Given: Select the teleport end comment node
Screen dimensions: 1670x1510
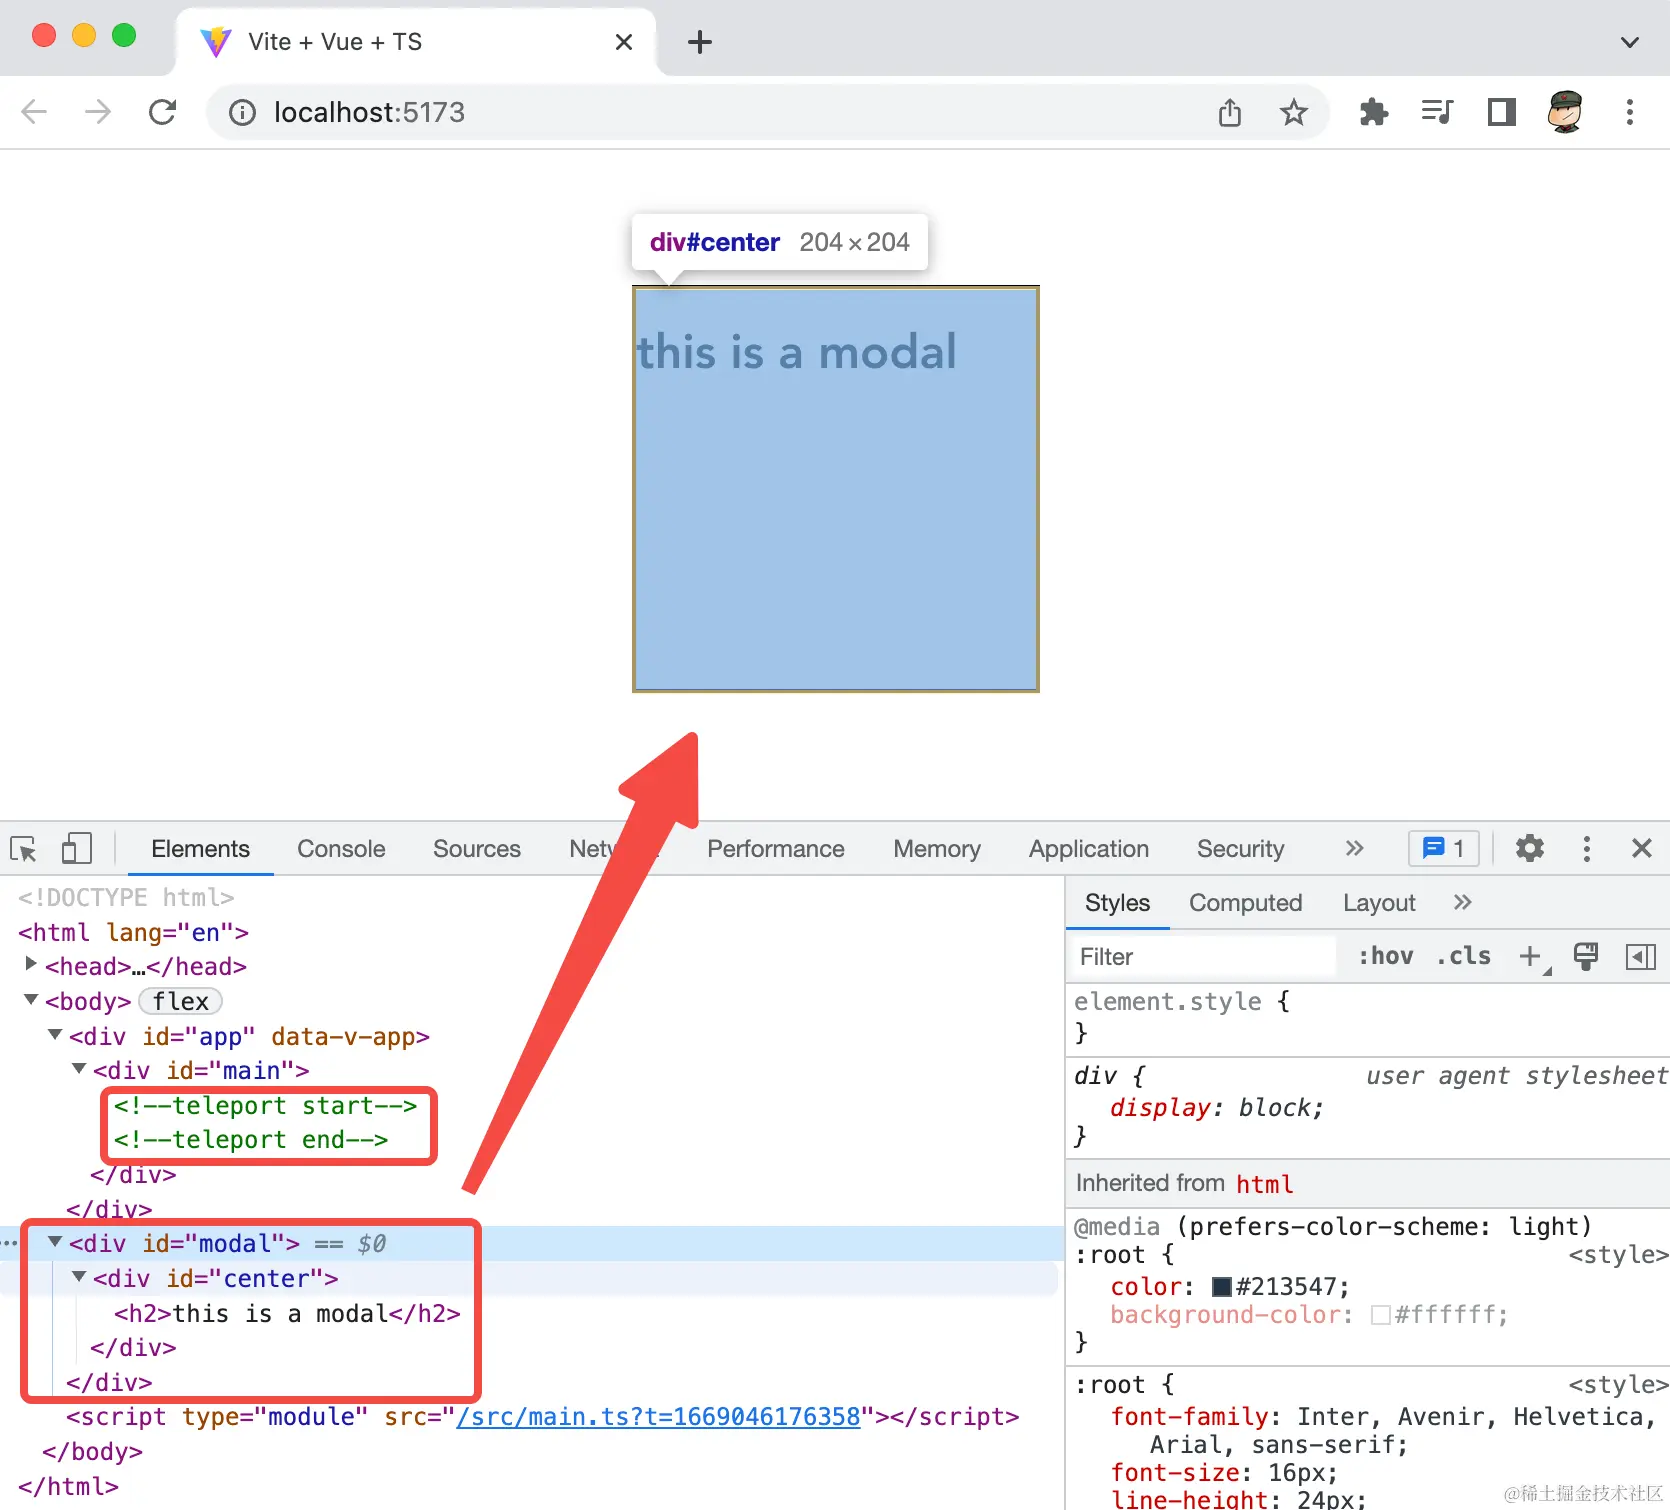Looking at the screenshot, I should (250, 1140).
